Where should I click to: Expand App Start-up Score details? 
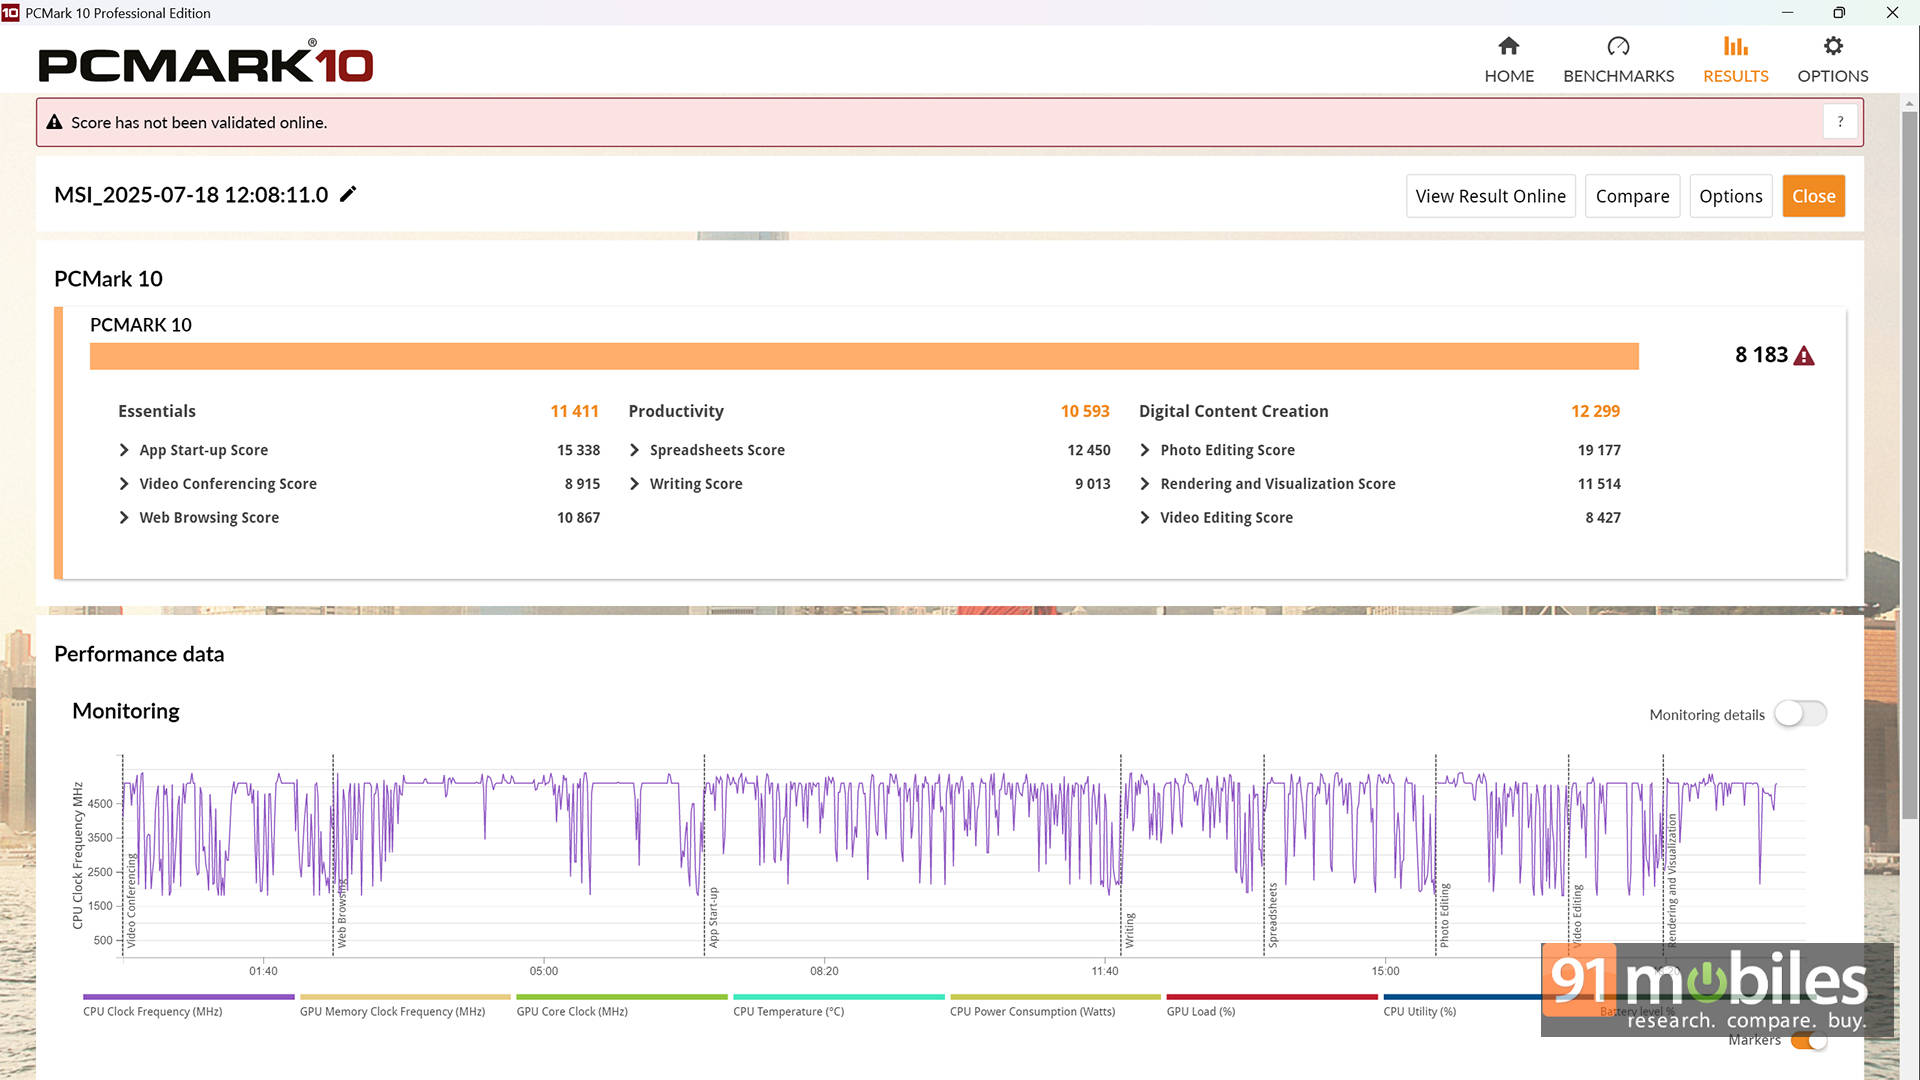click(124, 450)
